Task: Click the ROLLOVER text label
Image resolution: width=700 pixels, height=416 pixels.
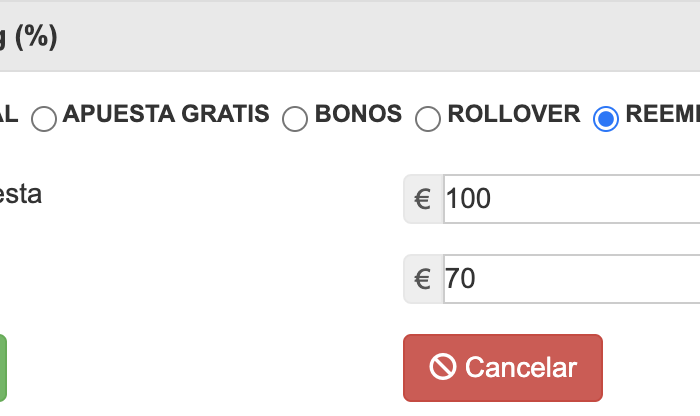Action: pos(514,114)
